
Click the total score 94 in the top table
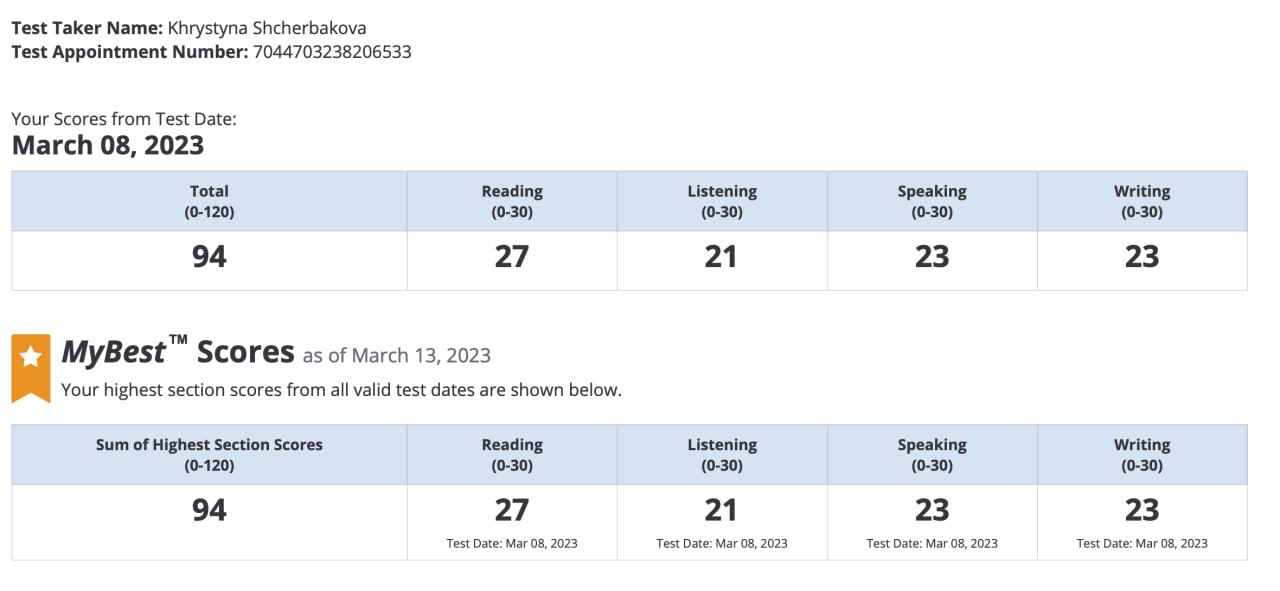tap(209, 257)
